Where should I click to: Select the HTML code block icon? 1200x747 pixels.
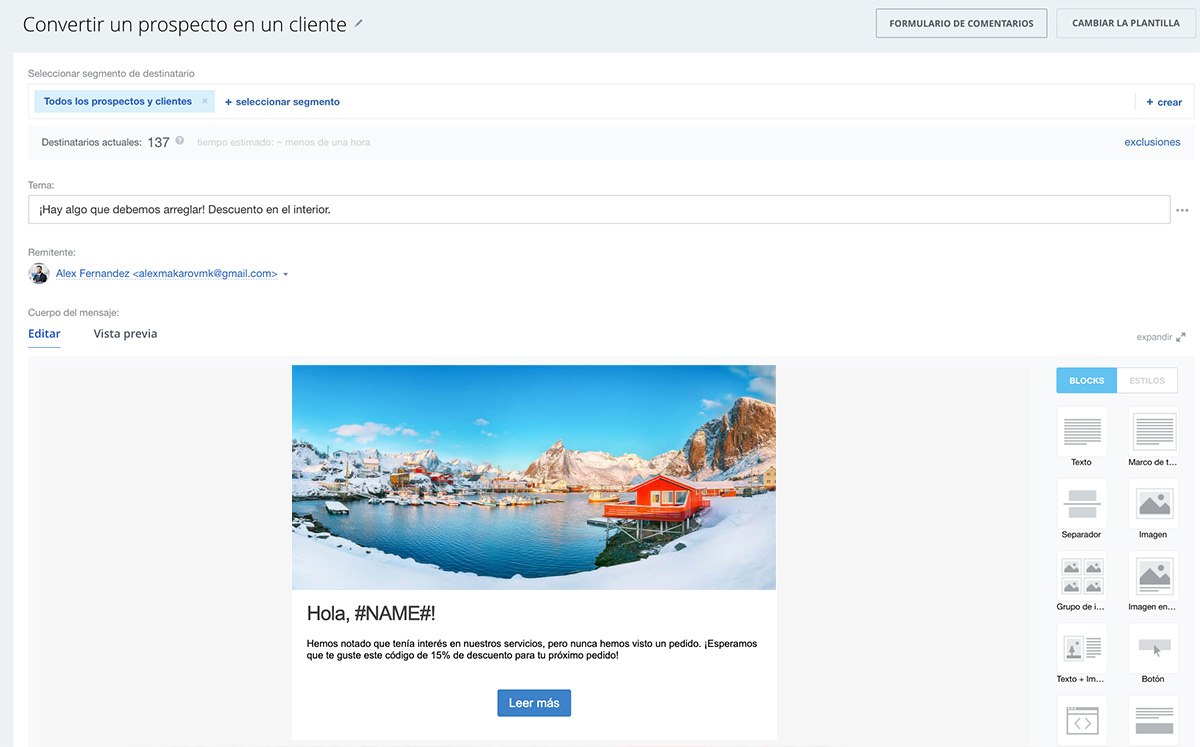pyautogui.click(x=1081, y=720)
